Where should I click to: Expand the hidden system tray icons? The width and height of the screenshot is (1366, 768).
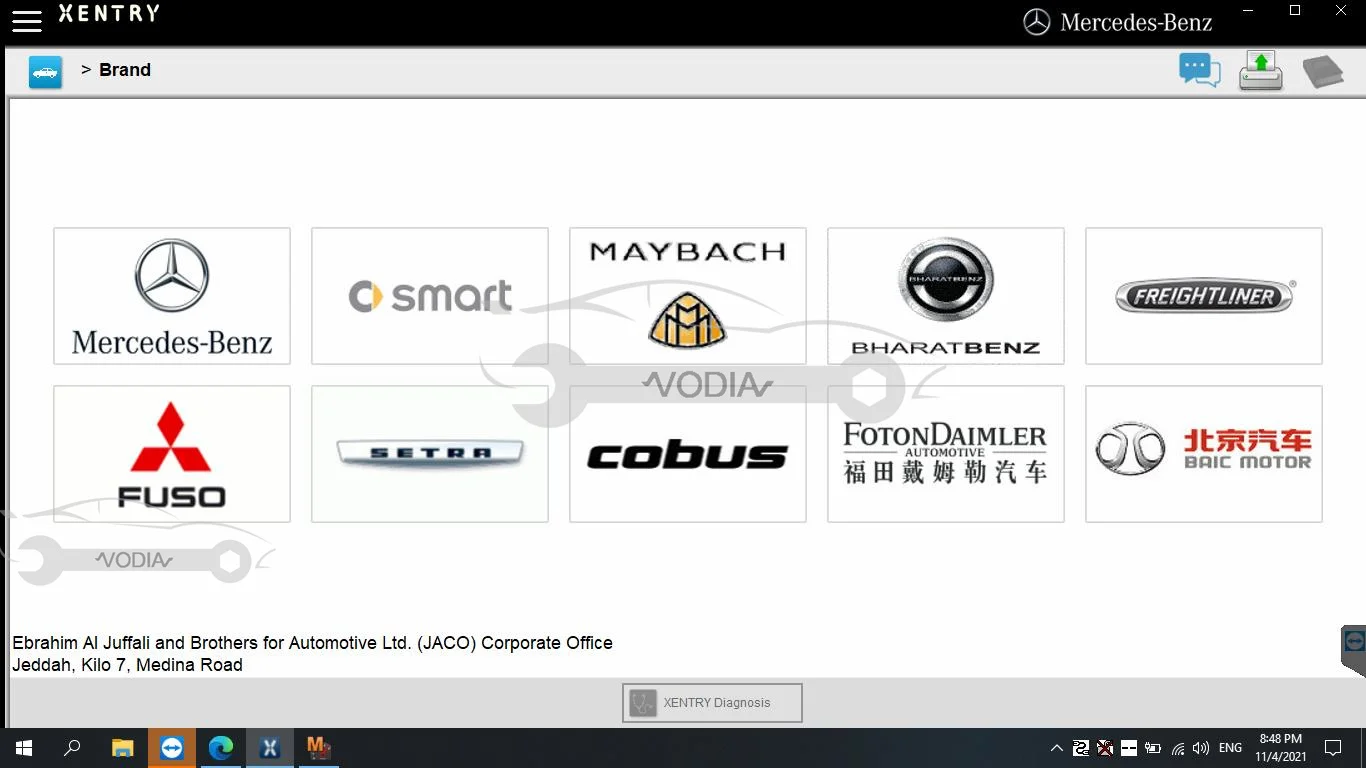tap(1056, 748)
